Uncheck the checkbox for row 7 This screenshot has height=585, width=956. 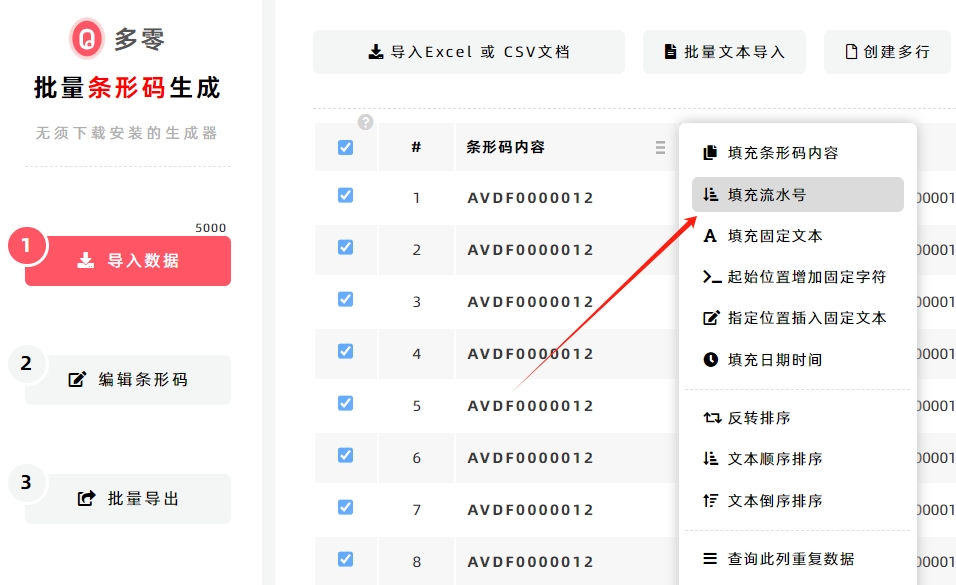tap(345, 507)
